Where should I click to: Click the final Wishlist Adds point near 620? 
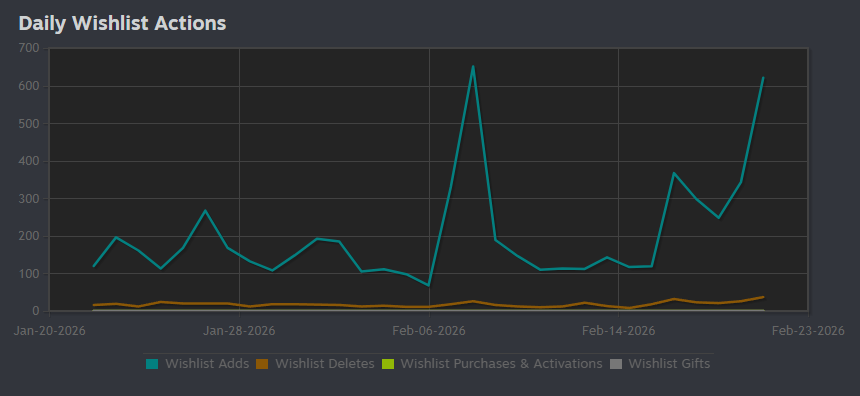[x=763, y=77]
